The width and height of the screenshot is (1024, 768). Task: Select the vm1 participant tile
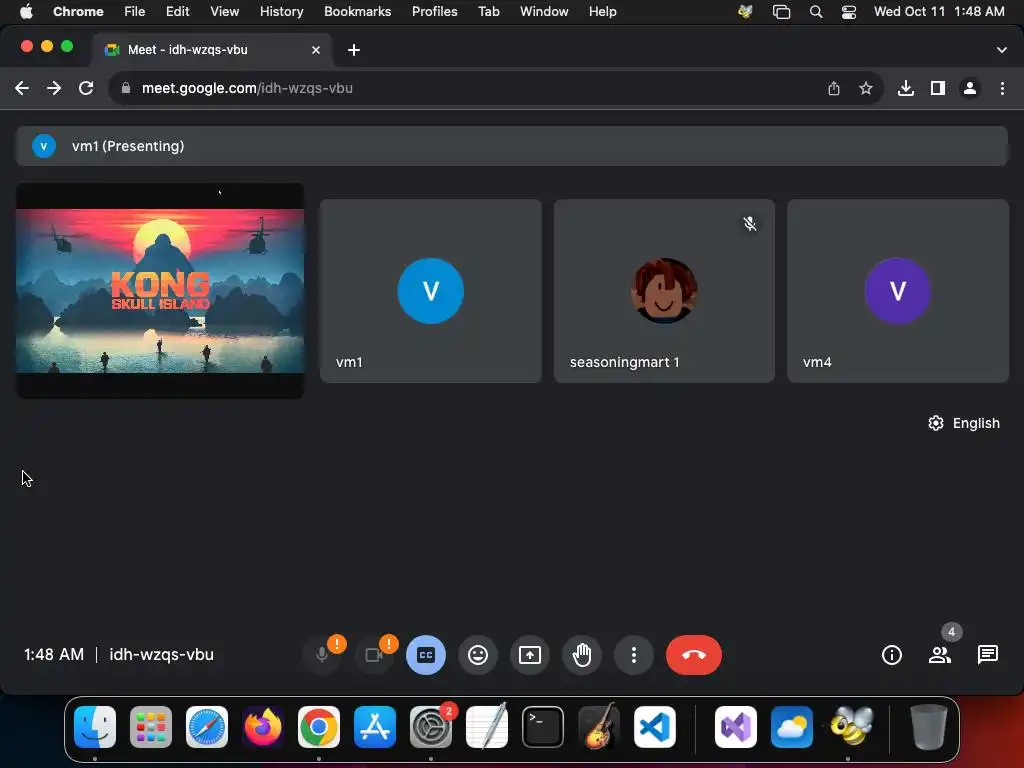pos(430,291)
